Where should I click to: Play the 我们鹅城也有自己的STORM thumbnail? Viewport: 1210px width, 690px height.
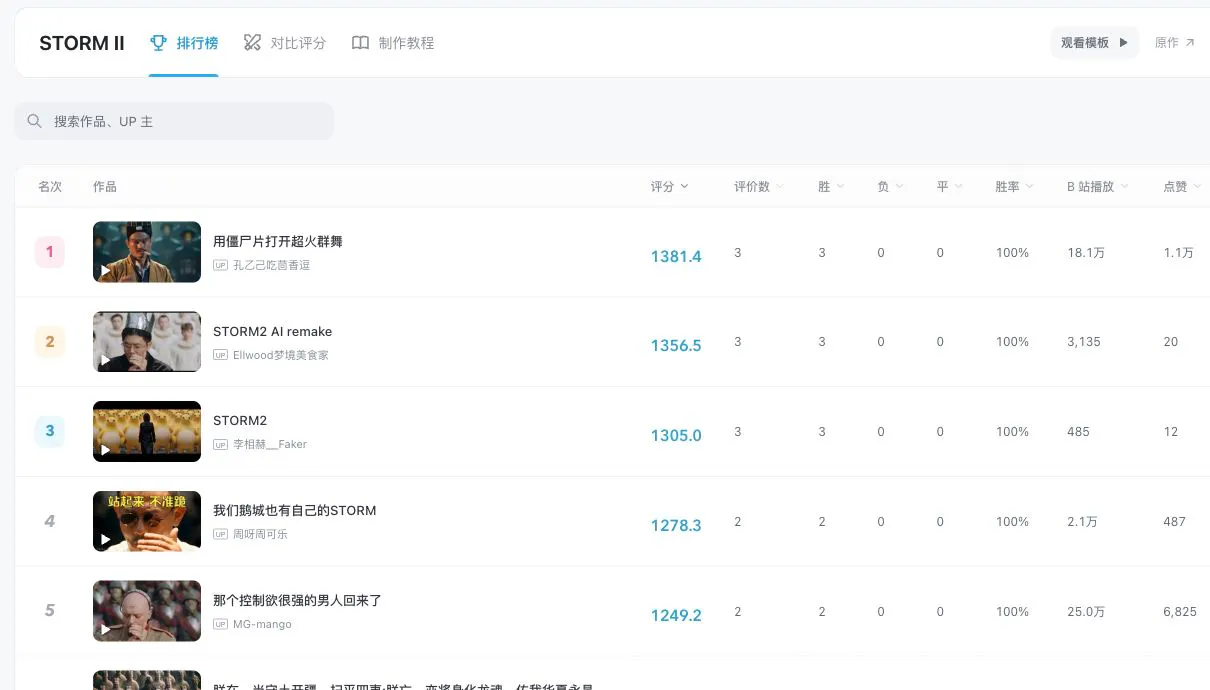[x=147, y=521]
